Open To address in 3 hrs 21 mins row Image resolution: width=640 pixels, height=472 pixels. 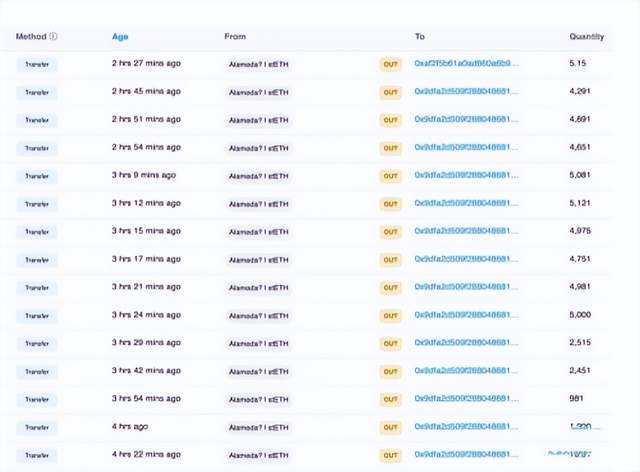coord(467,288)
